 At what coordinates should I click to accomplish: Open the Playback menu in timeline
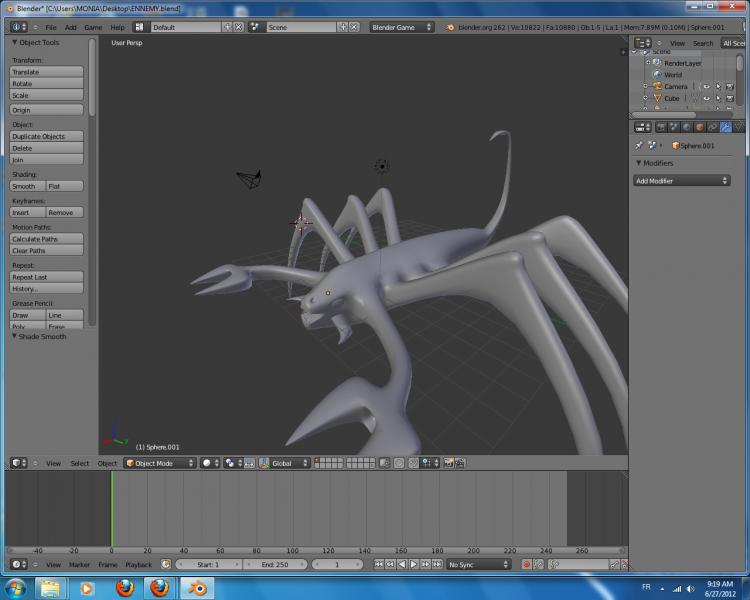coord(138,565)
